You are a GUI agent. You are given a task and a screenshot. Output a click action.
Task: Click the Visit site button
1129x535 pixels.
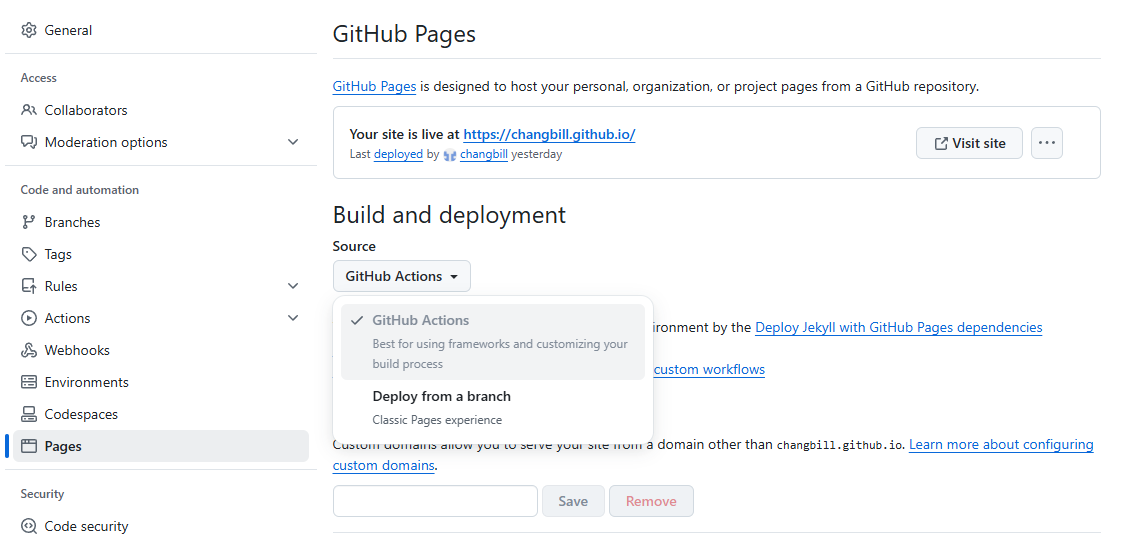[x=969, y=143]
